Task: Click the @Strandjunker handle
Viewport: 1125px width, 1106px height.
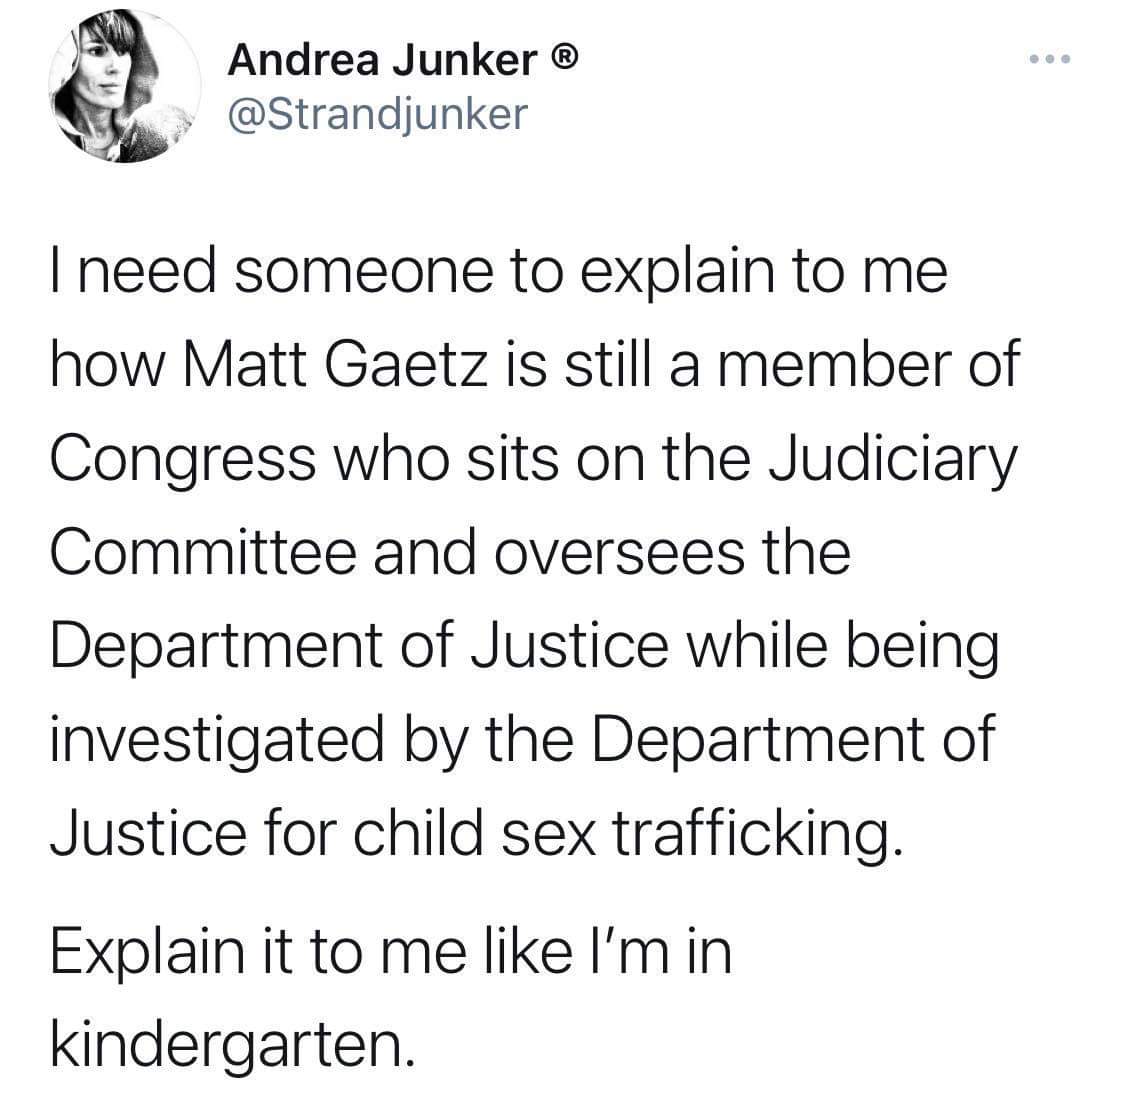Action: (378, 115)
